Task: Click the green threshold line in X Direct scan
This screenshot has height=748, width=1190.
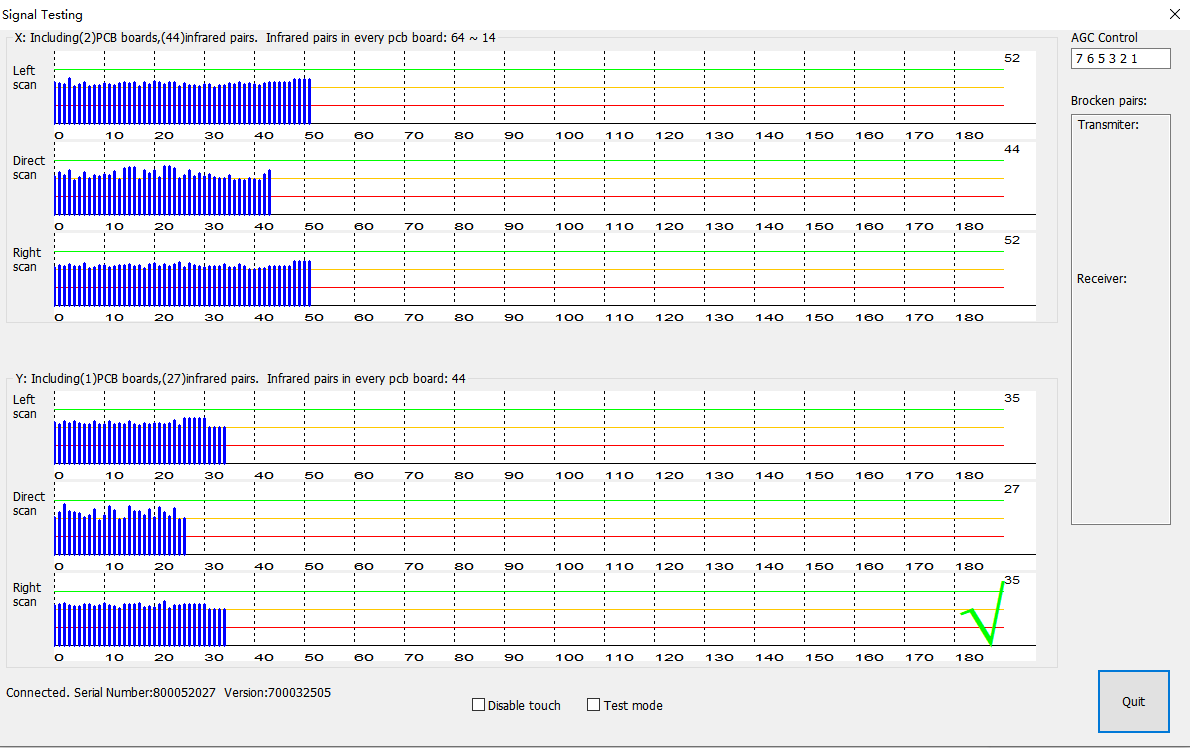Action: pos(600,160)
